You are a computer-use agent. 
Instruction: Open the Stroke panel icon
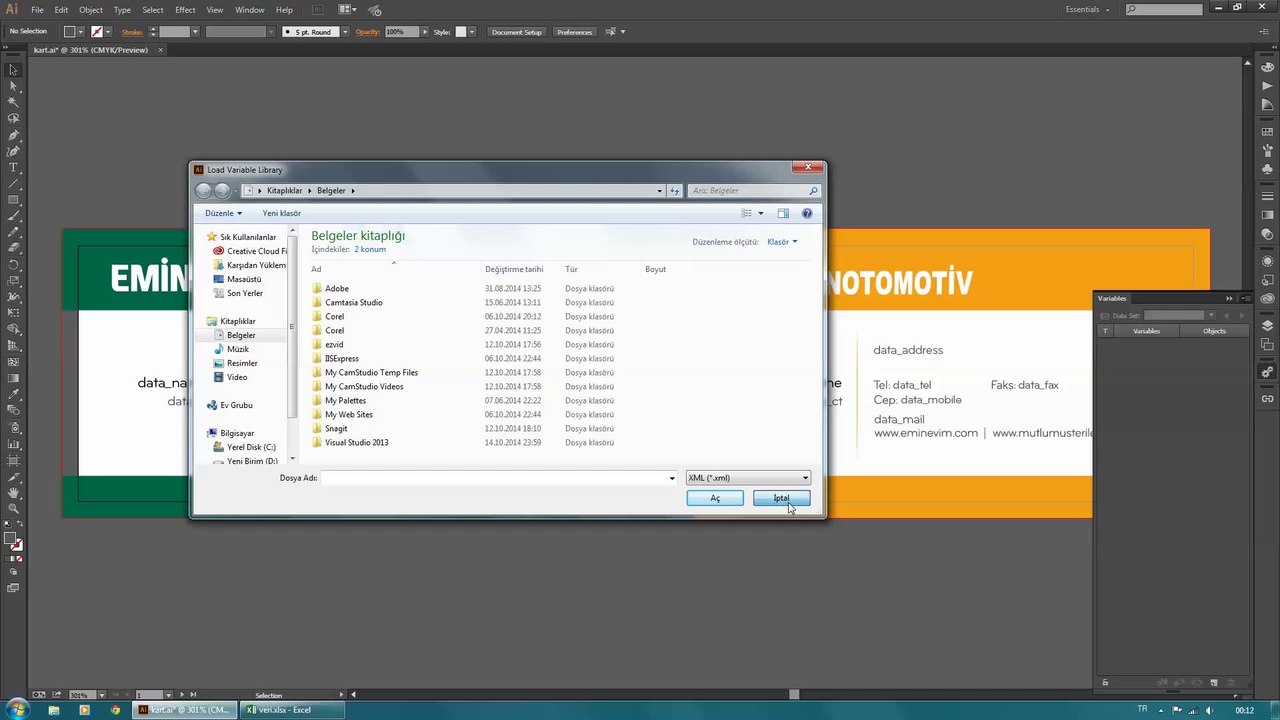(1267, 197)
